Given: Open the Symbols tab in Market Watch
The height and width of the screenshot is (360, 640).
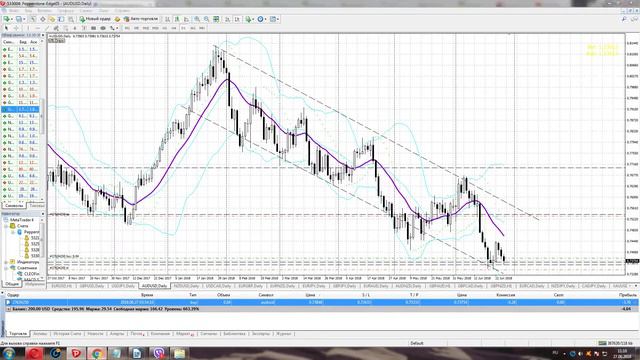Looking at the screenshot, I should tap(14, 205).
